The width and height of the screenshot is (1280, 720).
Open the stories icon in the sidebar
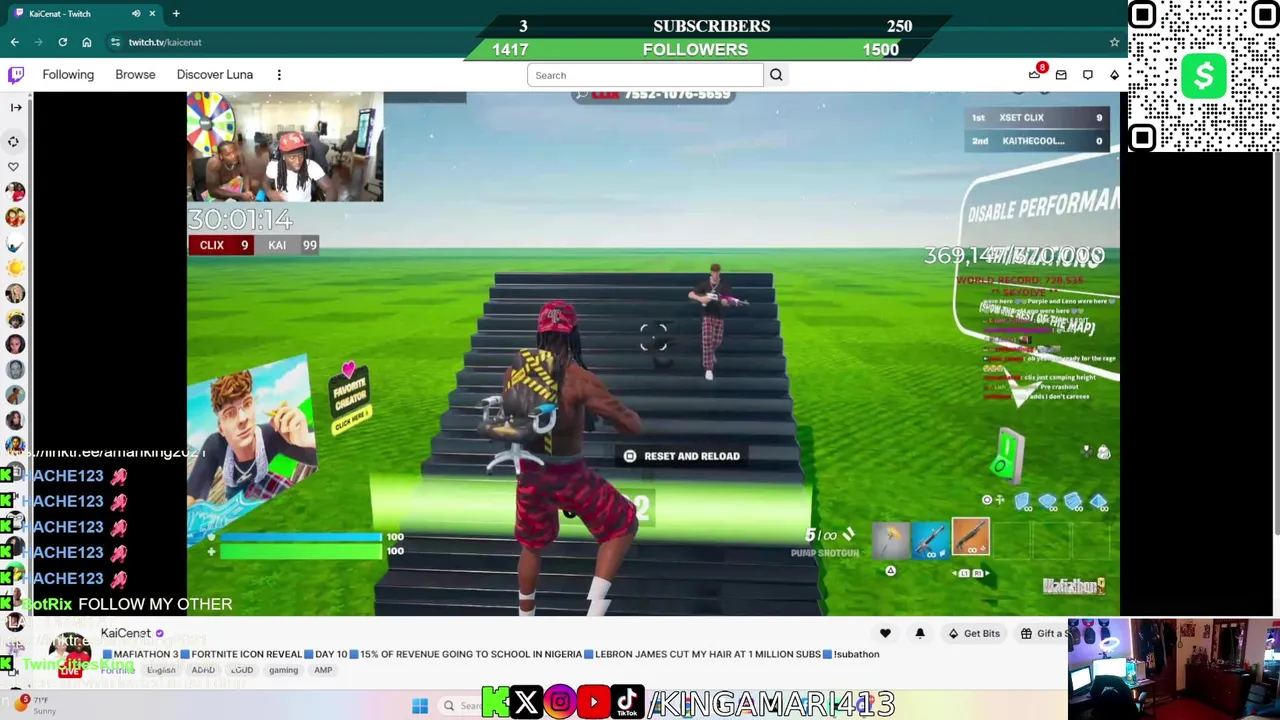pos(14,141)
